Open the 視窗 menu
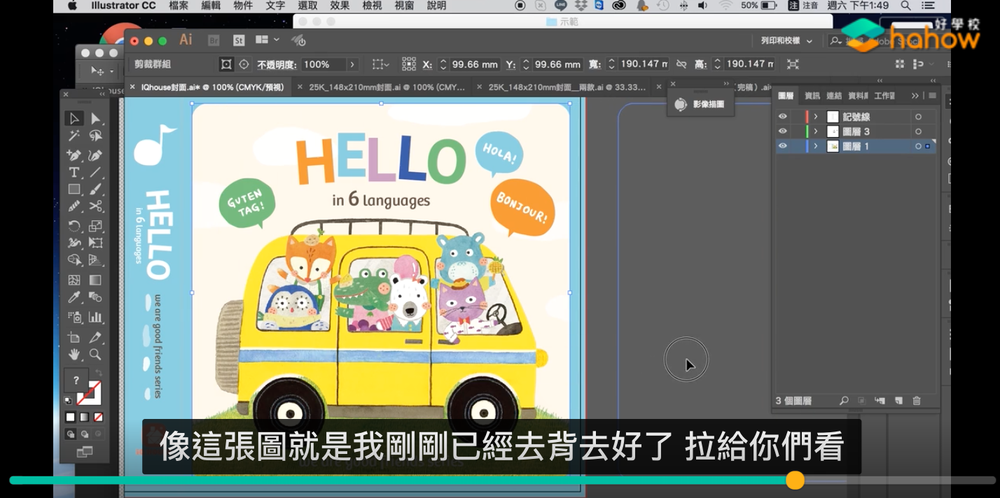The width and height of the screenshot is (1000, 498). [x=404, y=6]
